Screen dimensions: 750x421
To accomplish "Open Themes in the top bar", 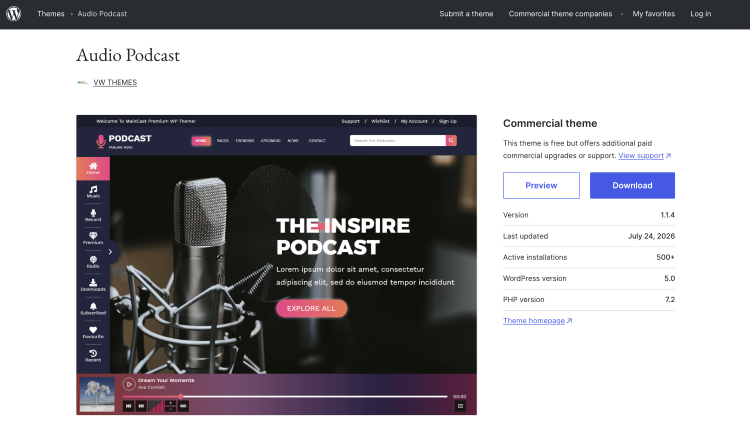I will [x=51, y=14].
